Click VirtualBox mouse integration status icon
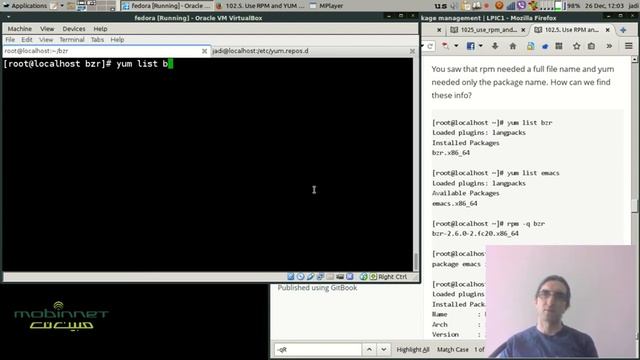This screenshot has height=360, width=640. 363,277
